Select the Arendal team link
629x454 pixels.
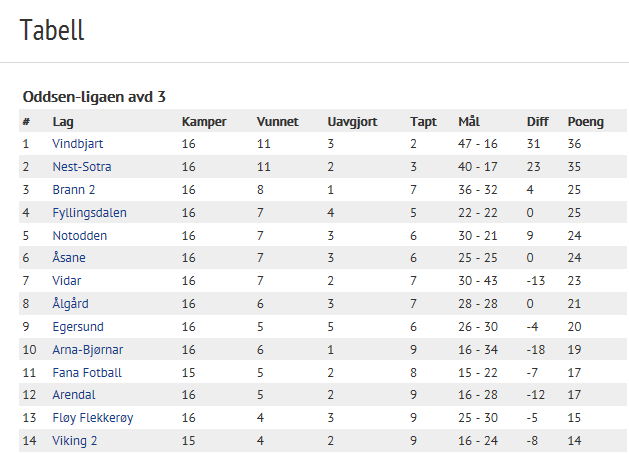[x=74, y=396]
